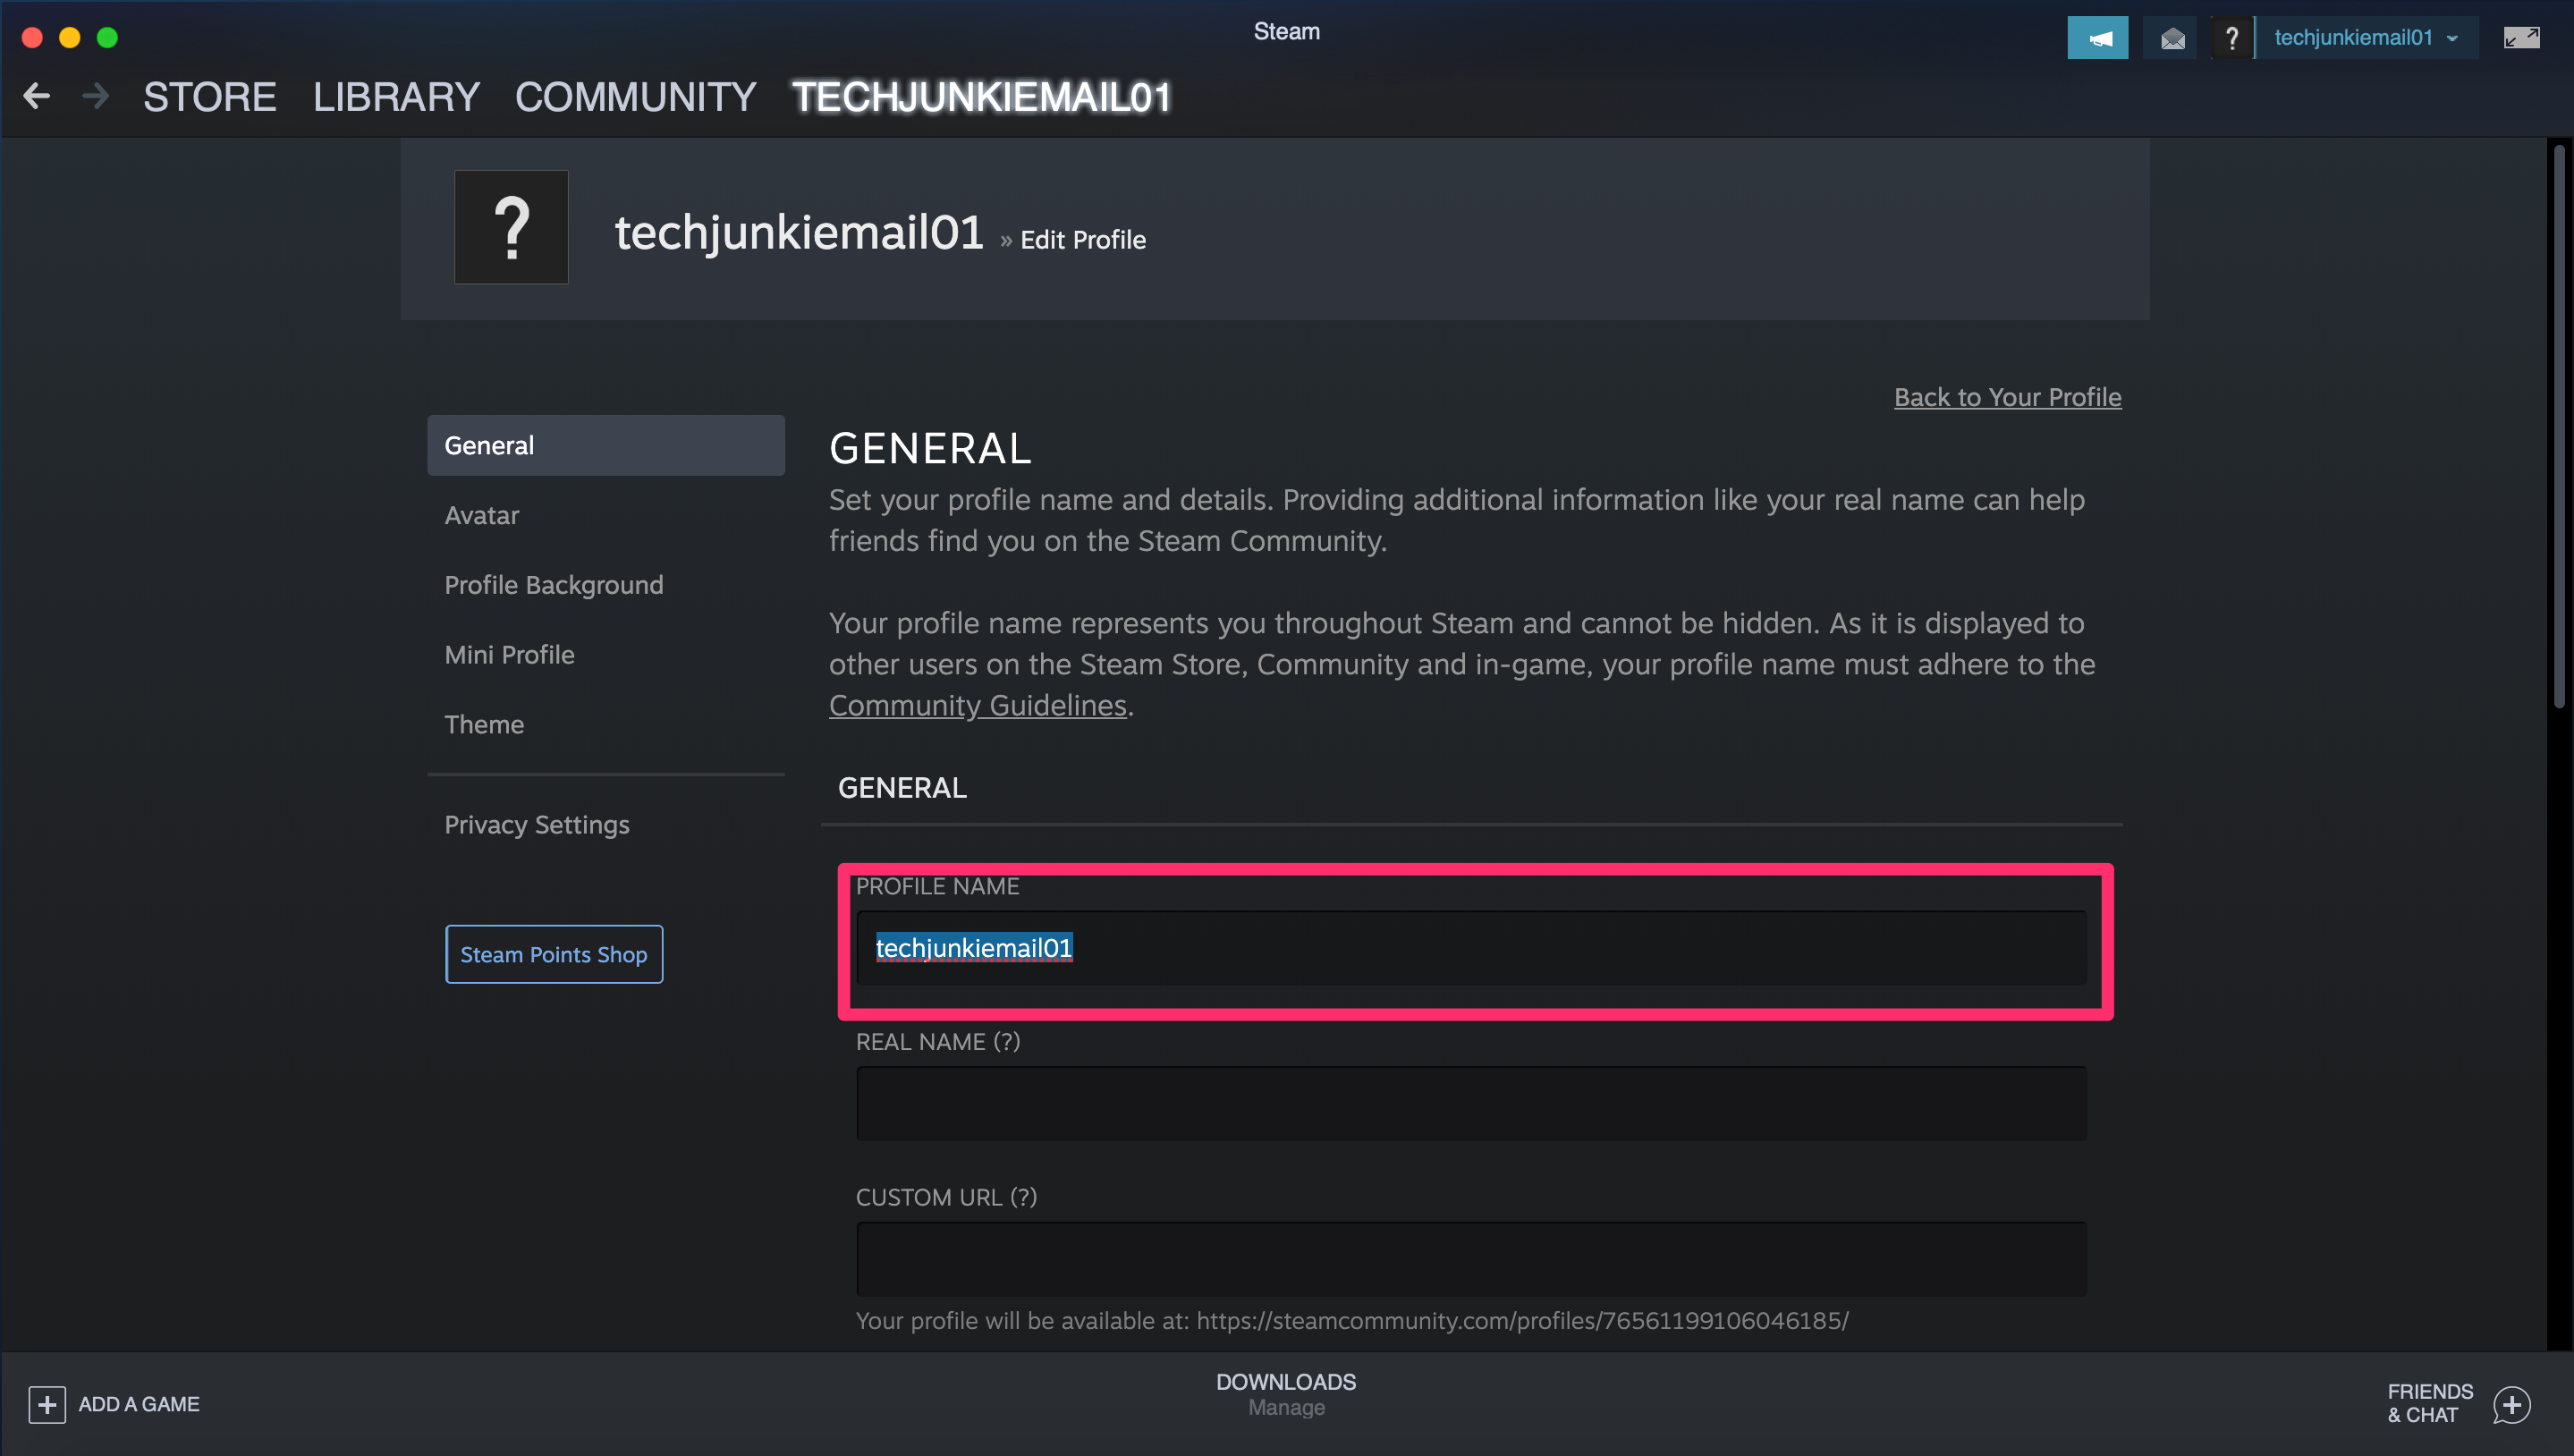Open the Profile Background settings
2574x1456 pixels.
click(554, 583)
